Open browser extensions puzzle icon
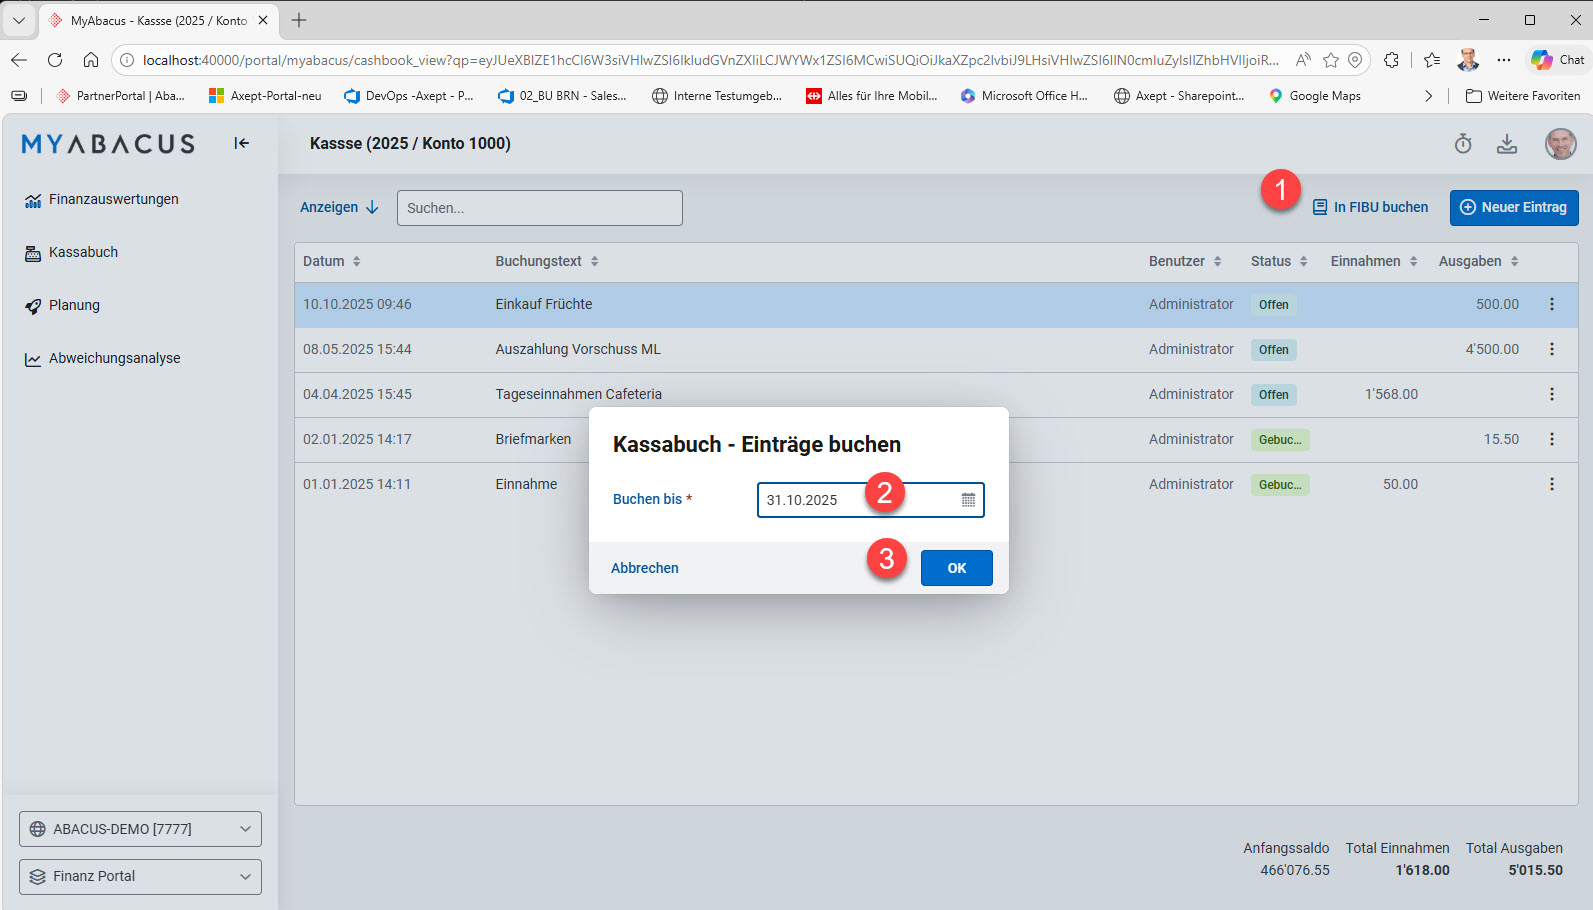This screenshot has width=1593, height=910. pyautogui.click(x=1391, y=60)
